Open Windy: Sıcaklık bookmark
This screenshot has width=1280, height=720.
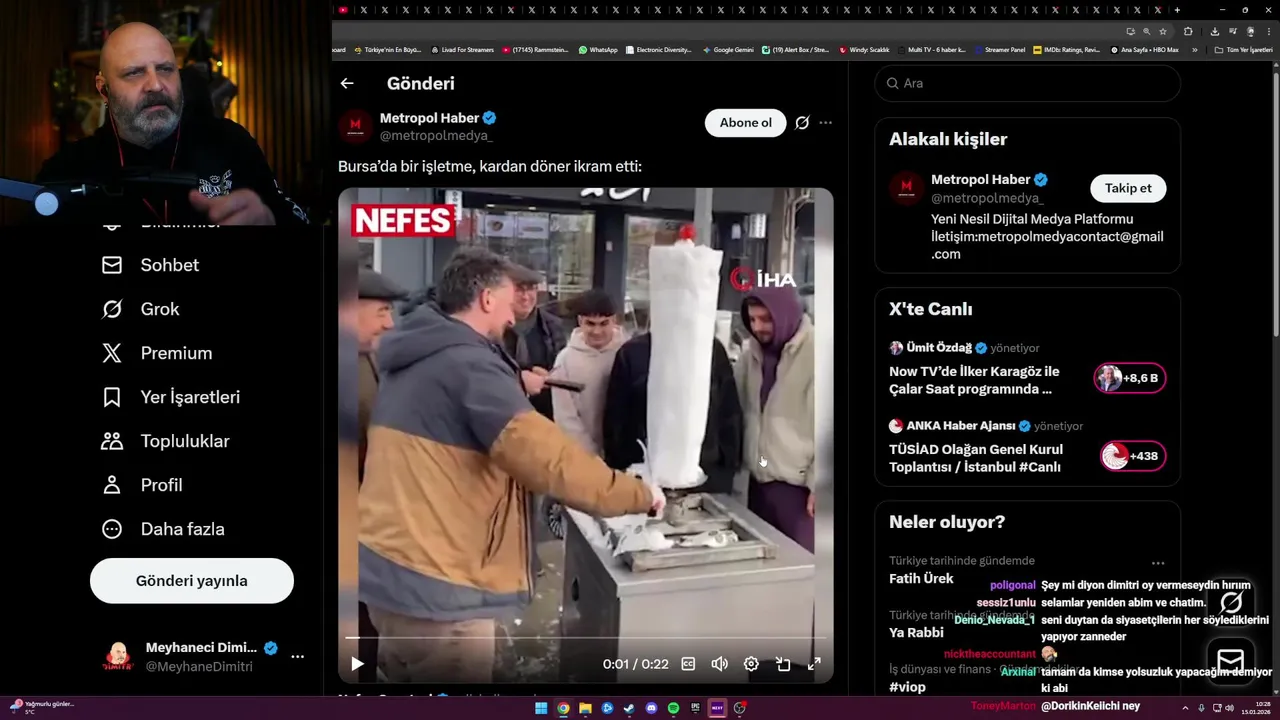point(864,50)
